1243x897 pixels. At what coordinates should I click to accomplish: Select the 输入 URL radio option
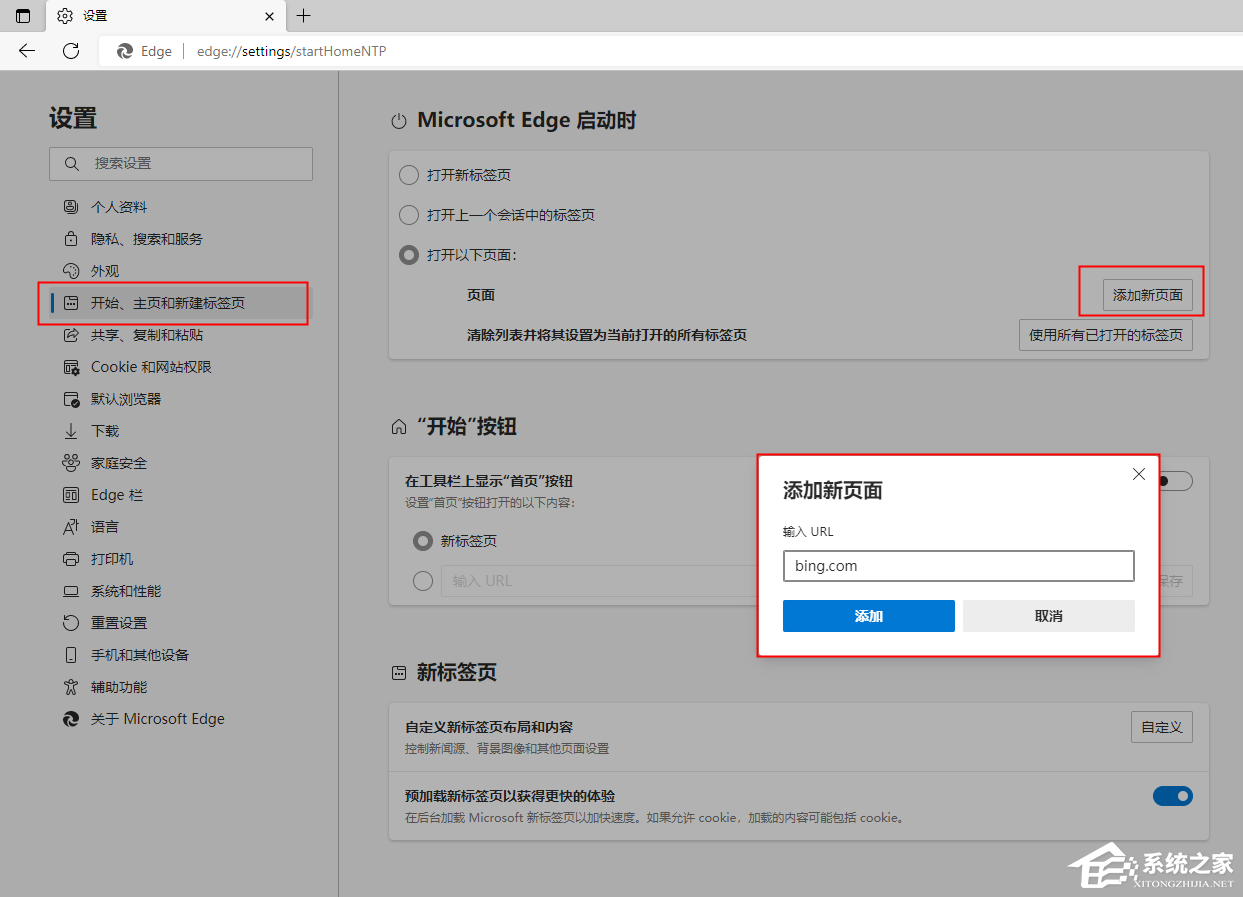click(423, 581)
